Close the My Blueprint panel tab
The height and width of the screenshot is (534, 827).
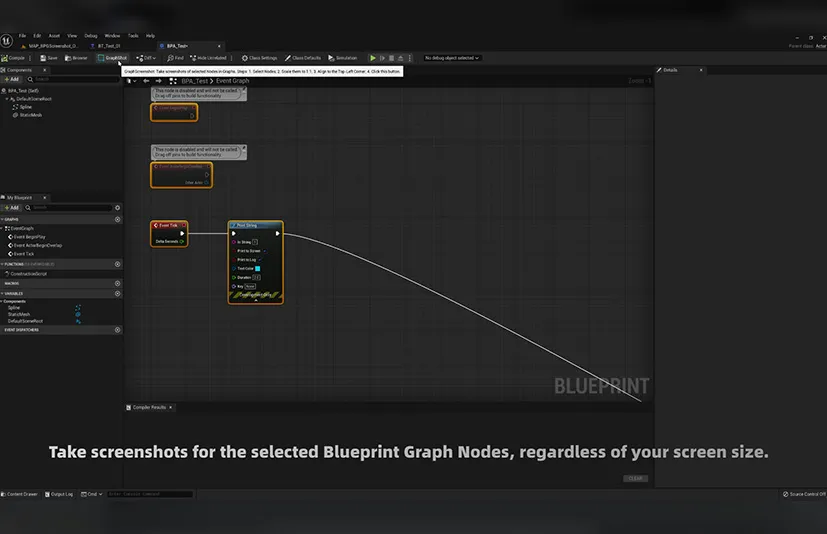[45, 197]
